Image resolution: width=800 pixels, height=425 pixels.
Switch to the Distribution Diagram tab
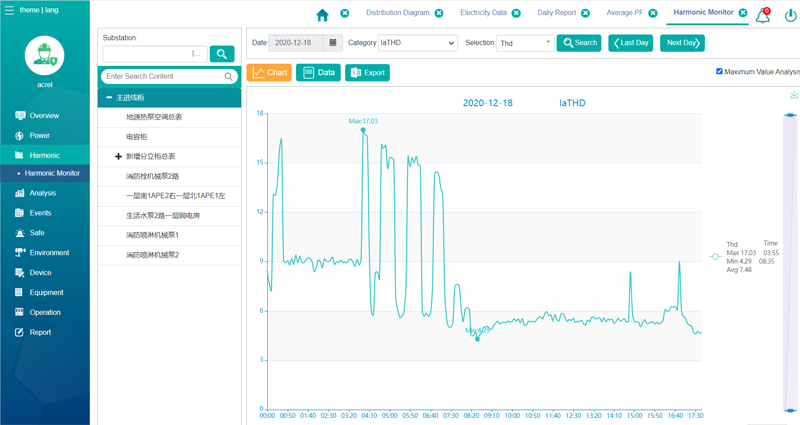tap(397, 14)
